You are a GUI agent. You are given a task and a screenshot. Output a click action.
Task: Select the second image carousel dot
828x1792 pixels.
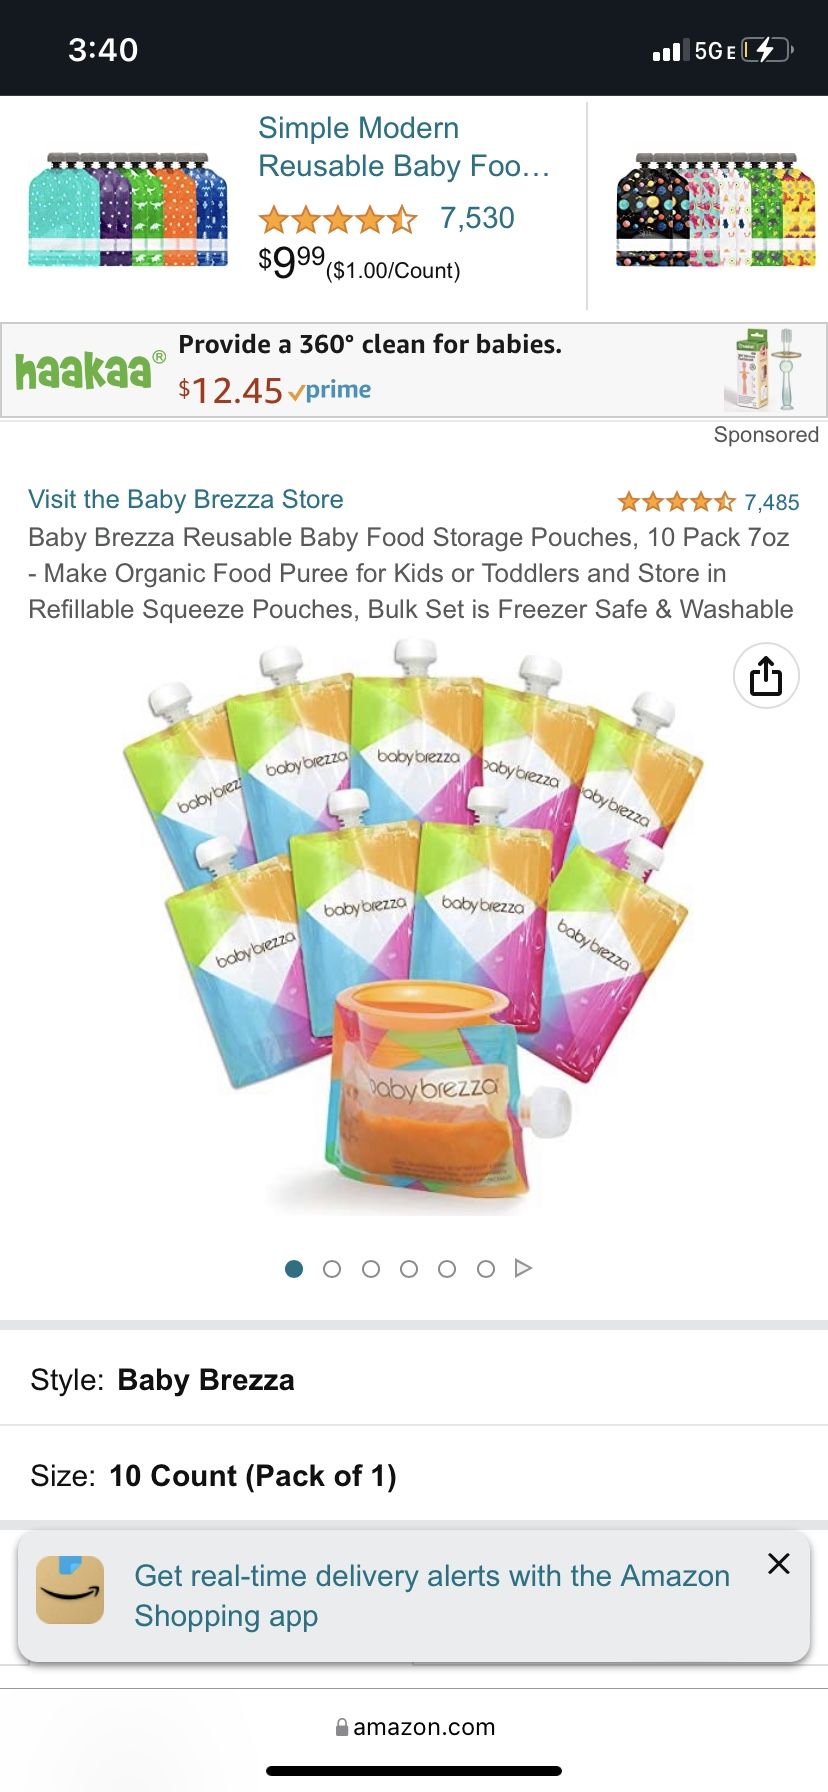pyautogui.click(x=332, y=1269)
